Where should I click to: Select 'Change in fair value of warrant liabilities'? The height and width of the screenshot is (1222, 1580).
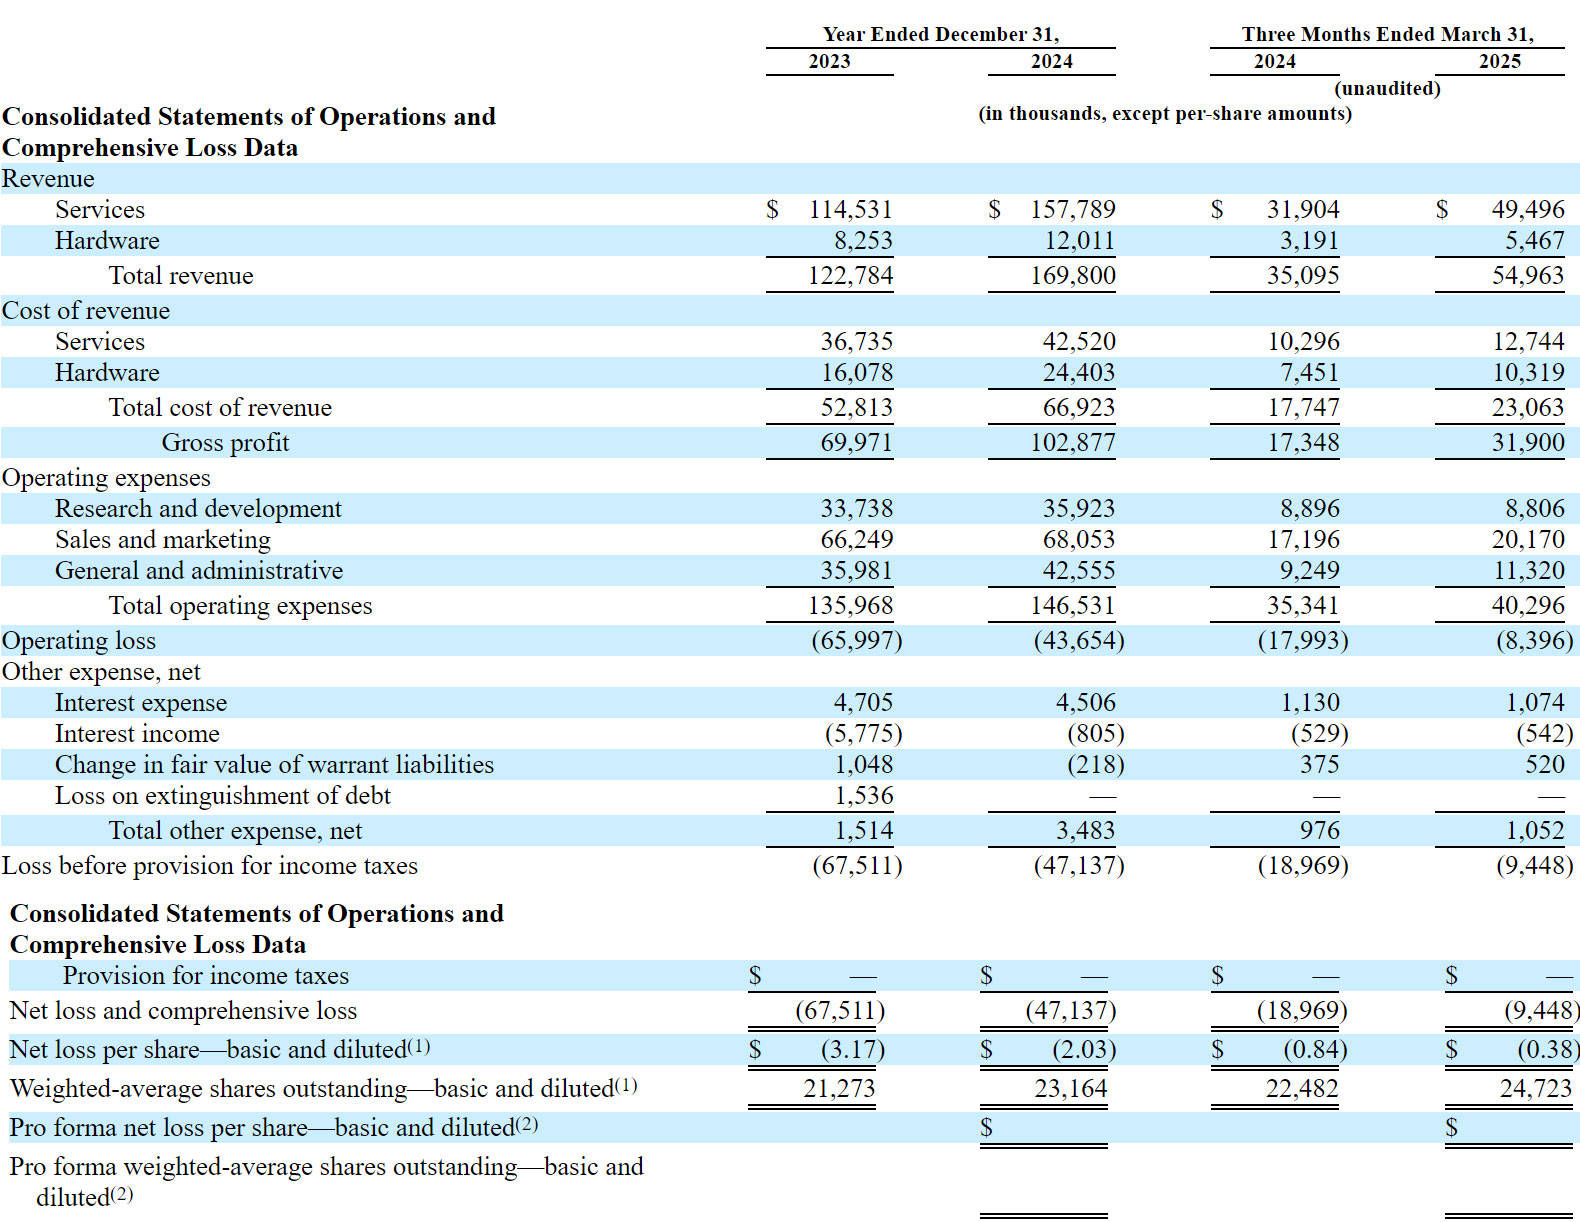(x=274, y=765)
